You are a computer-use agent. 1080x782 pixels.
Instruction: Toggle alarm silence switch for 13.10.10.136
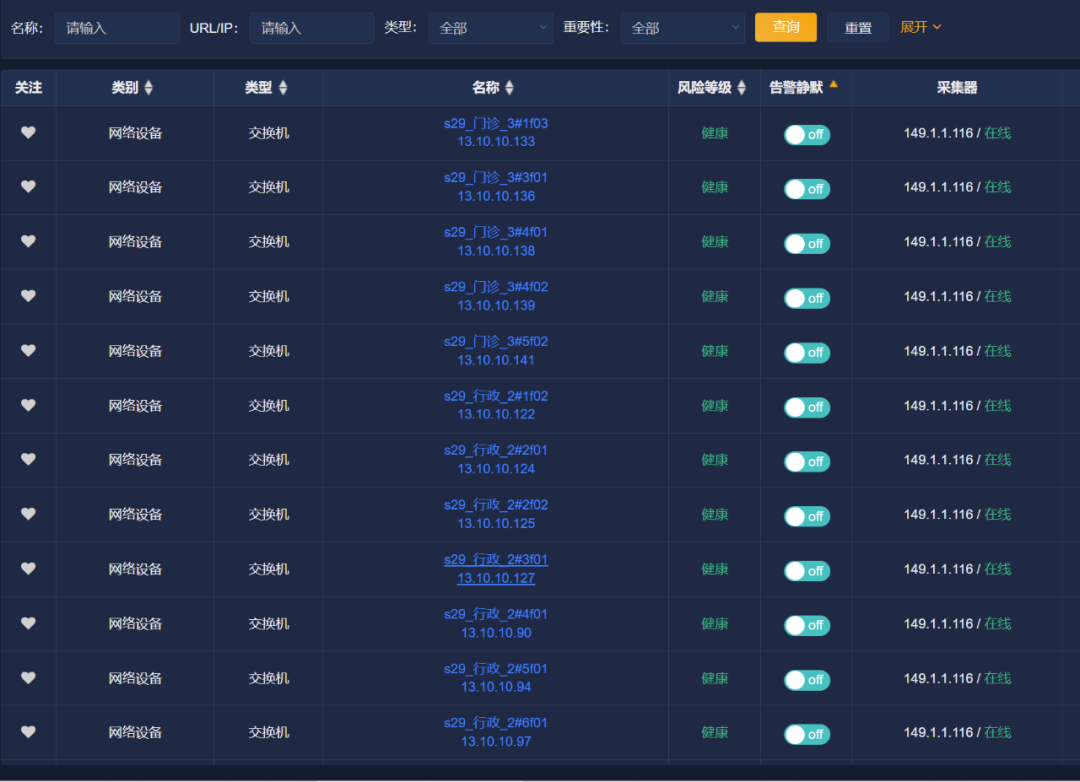[x=807, y=189]
